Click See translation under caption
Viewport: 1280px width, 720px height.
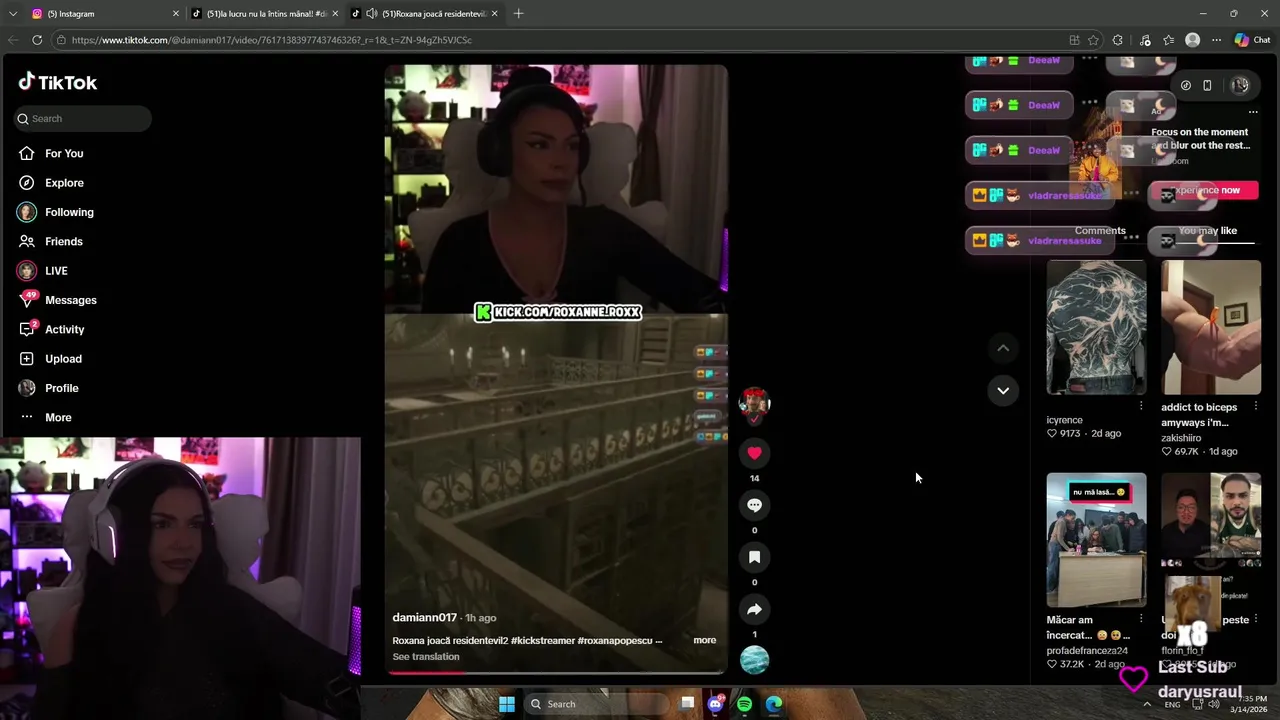click(x=426, y=657)
